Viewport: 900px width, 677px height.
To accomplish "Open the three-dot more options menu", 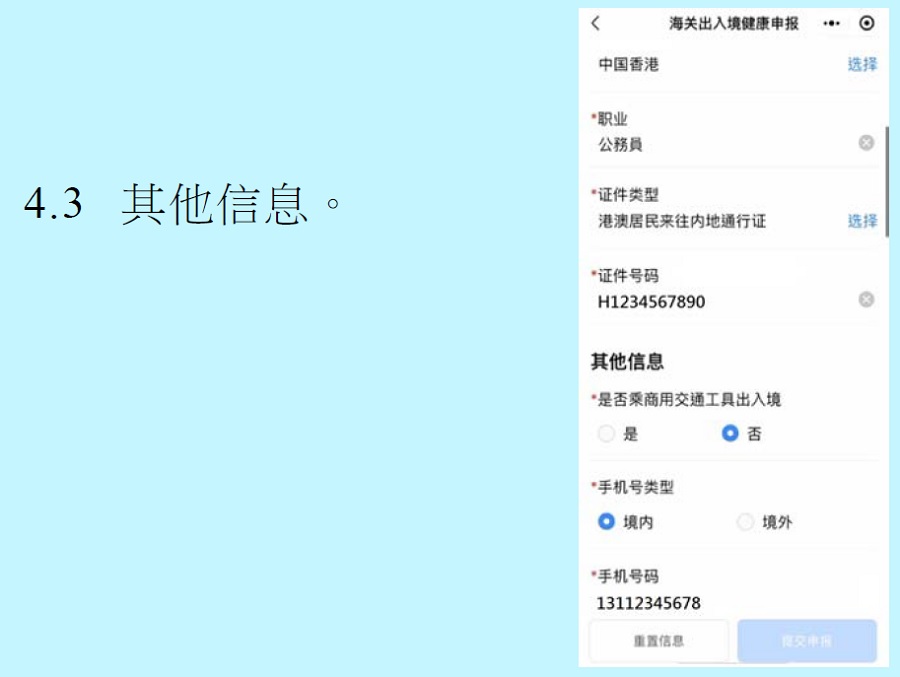I will coord(831,23).
